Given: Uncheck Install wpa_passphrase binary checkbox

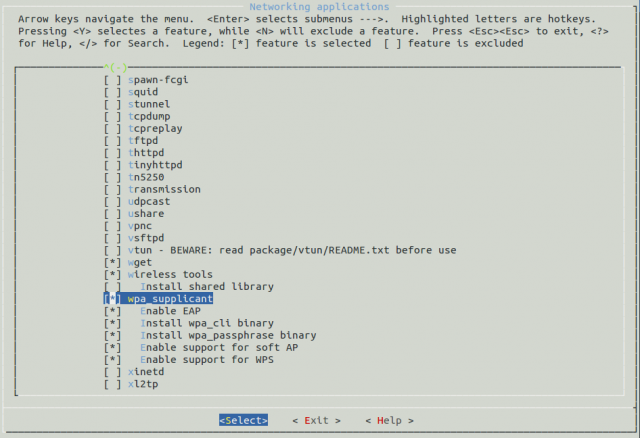Looking at the screenshot, I should [112, 336].
